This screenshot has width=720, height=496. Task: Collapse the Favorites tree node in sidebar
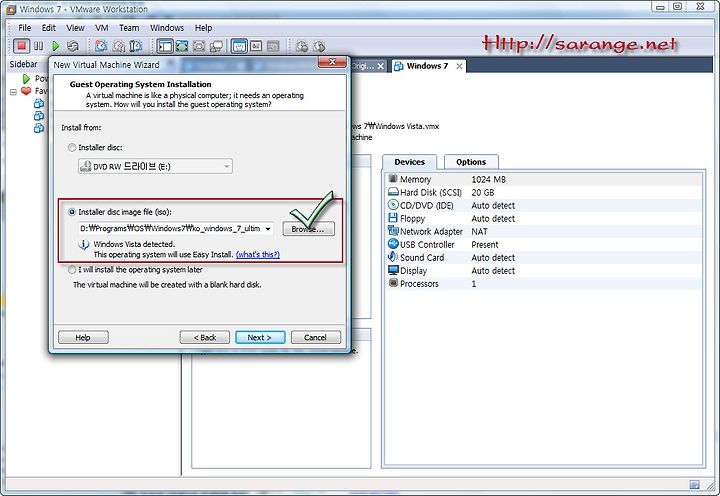pyautogui.click(x=13, y=92)
